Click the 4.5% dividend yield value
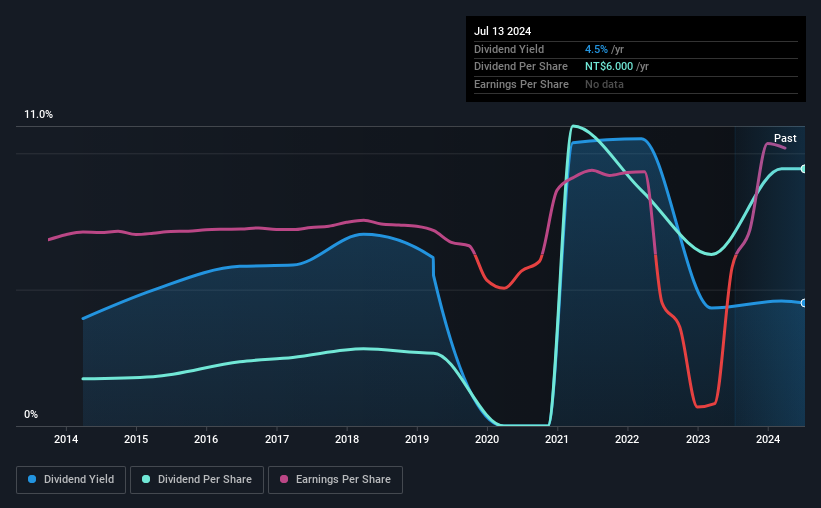This screenshot has width=821, height=508. tap(596, 49)
